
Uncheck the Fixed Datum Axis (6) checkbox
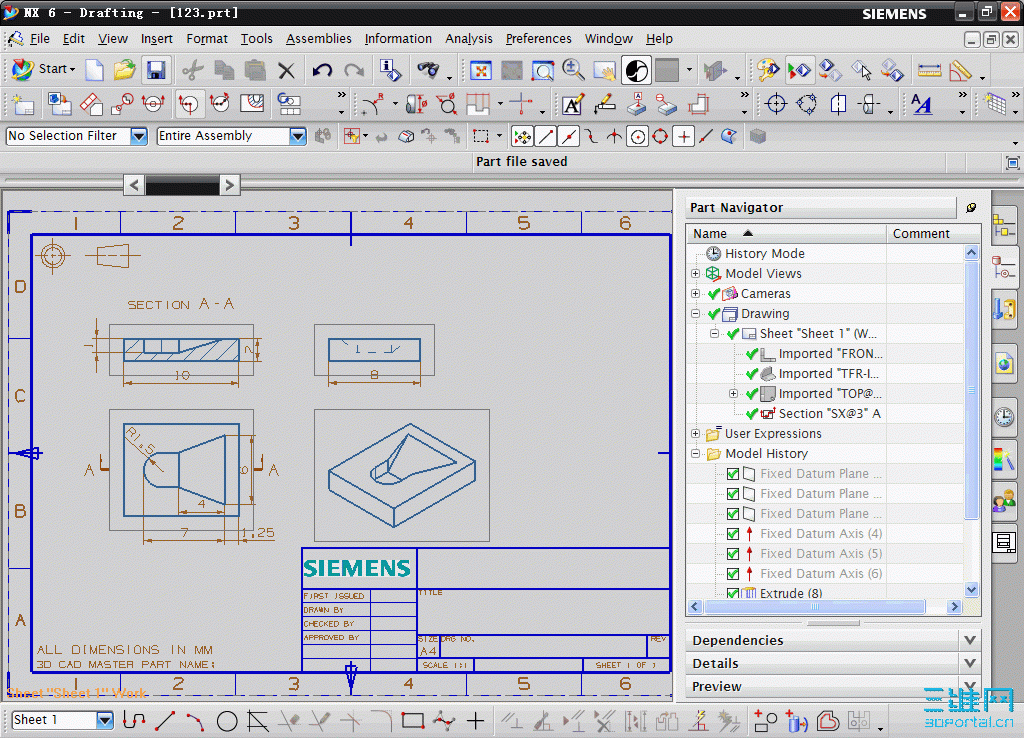(x=733, y=574)
